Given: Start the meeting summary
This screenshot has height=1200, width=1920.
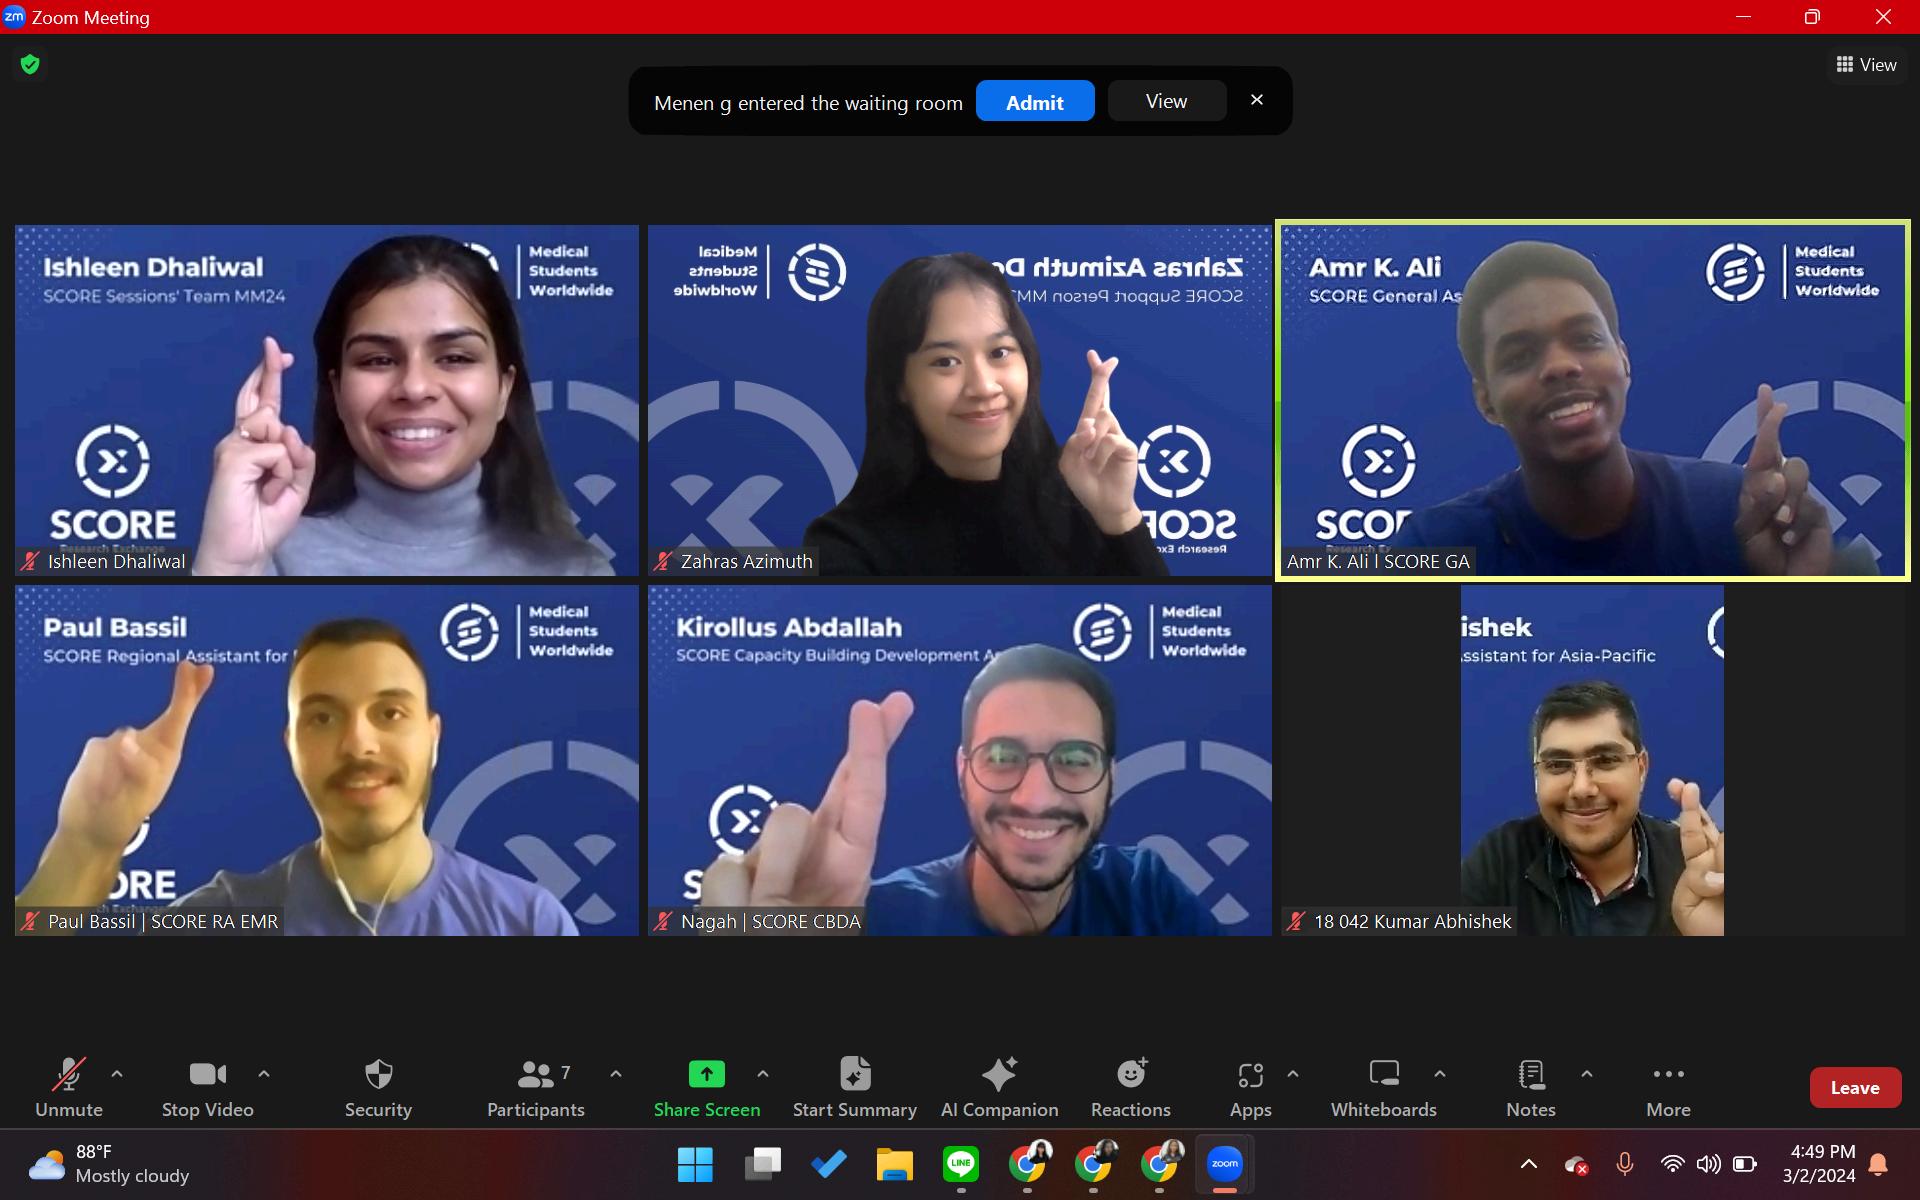Looking at the screenshot, I should tap(854, 1075).
